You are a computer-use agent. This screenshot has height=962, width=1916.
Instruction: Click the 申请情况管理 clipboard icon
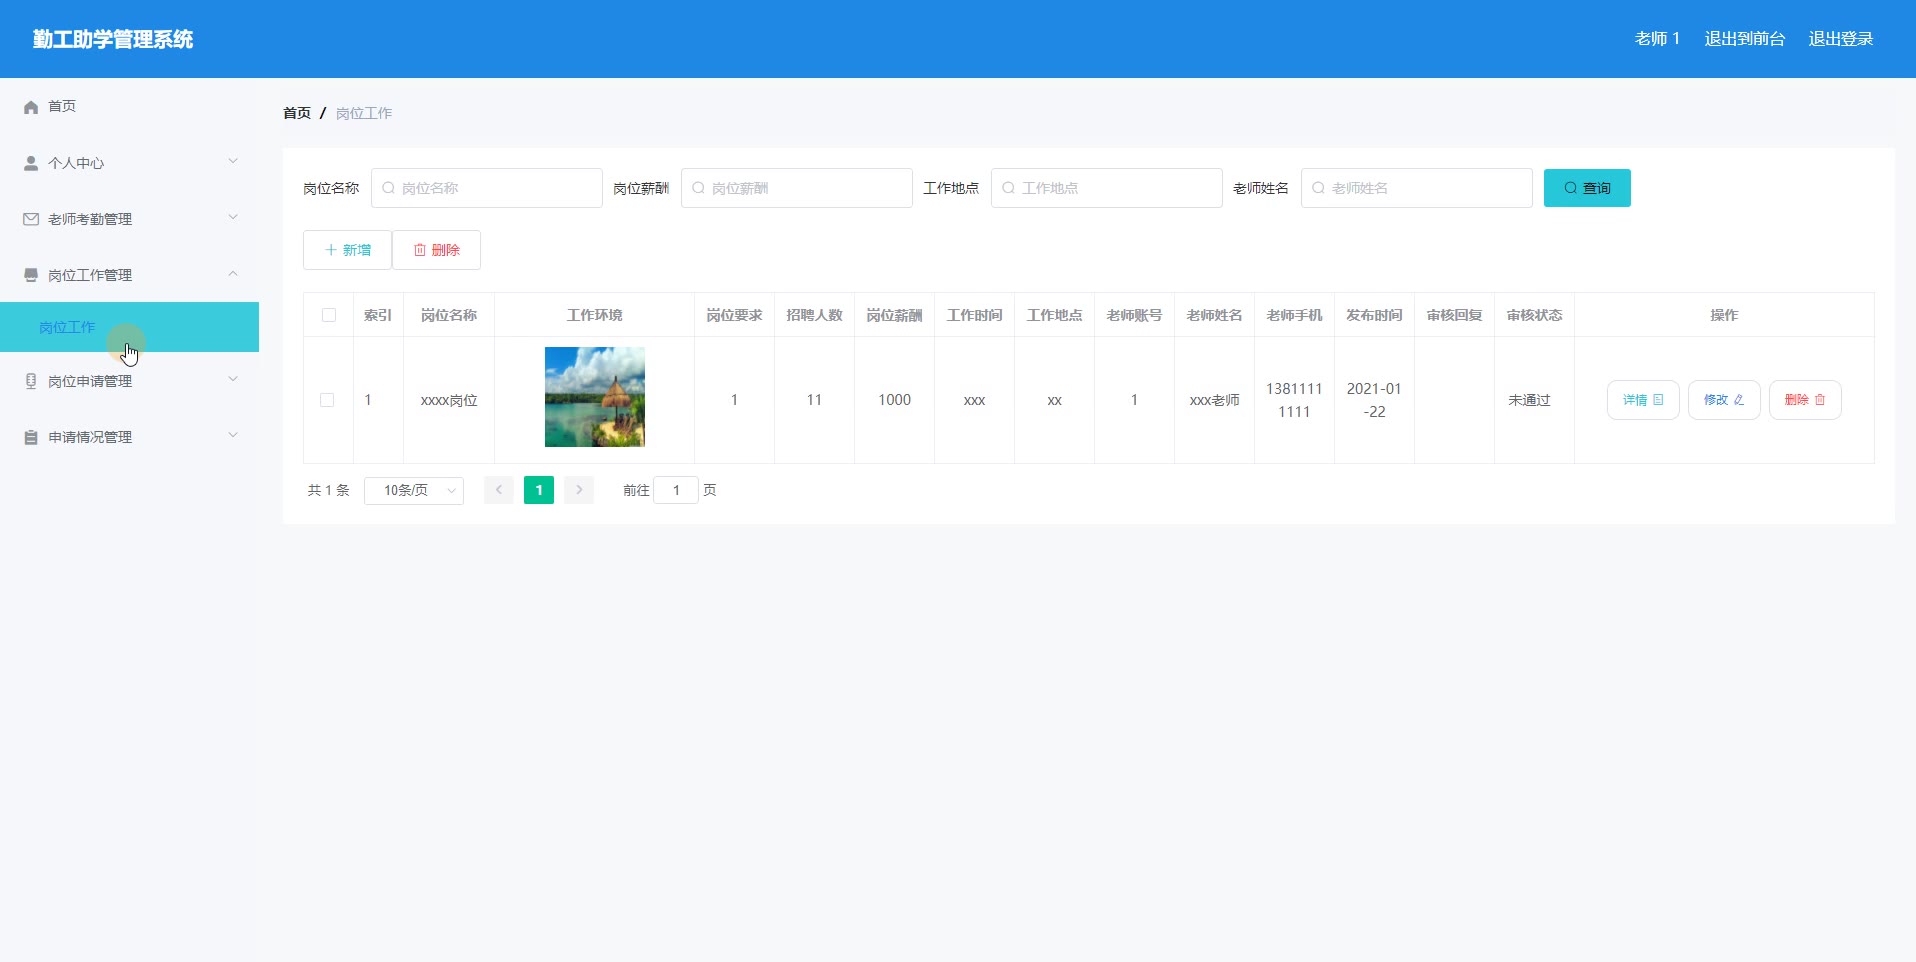pyautogui.click(x=31, y=437)
